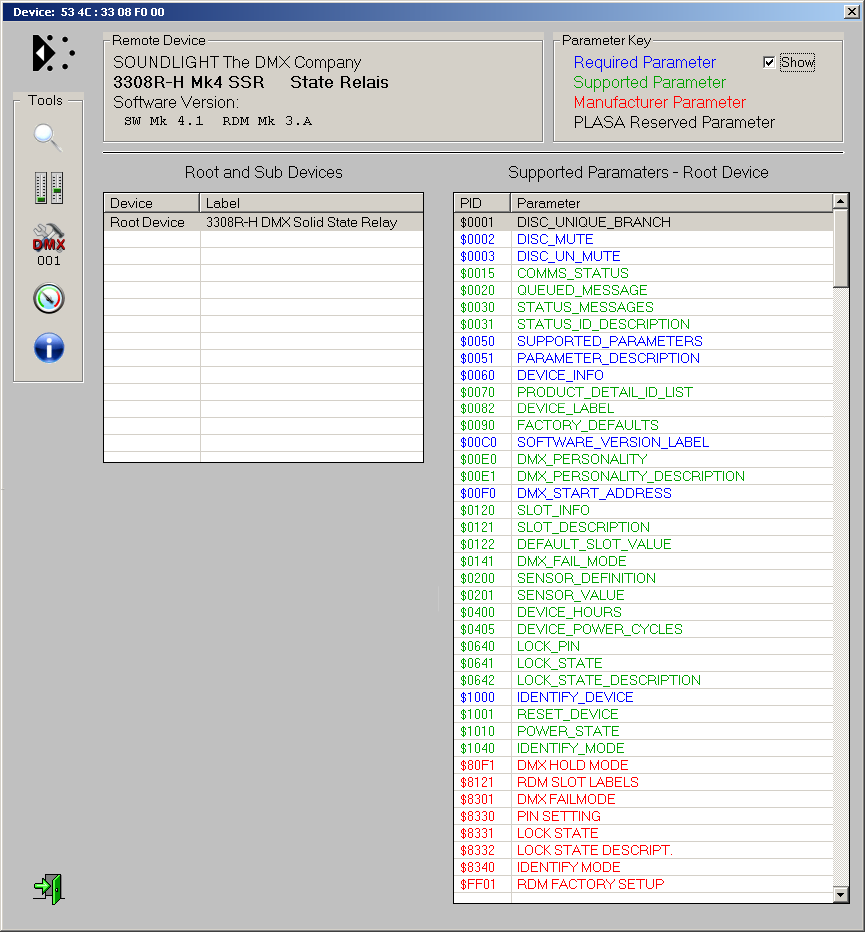Click the Parameter column header
The height and width of the screenshot is (932, 865).
coord(670,203)
